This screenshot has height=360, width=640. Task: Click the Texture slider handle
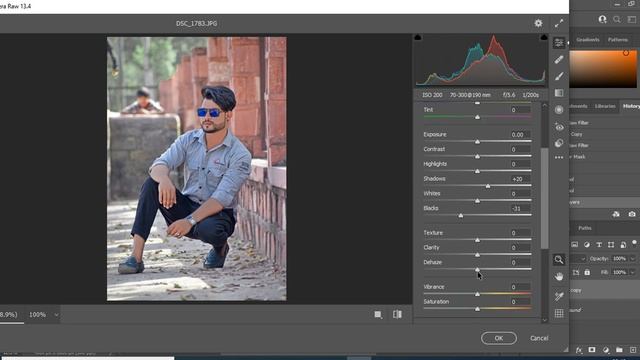477,240
